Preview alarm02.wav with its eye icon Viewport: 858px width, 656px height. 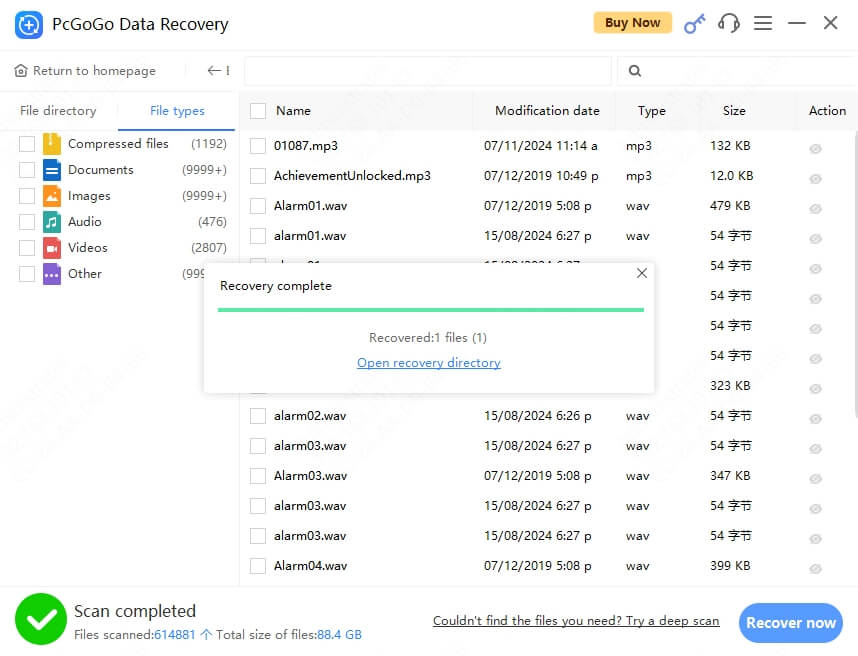815,419
